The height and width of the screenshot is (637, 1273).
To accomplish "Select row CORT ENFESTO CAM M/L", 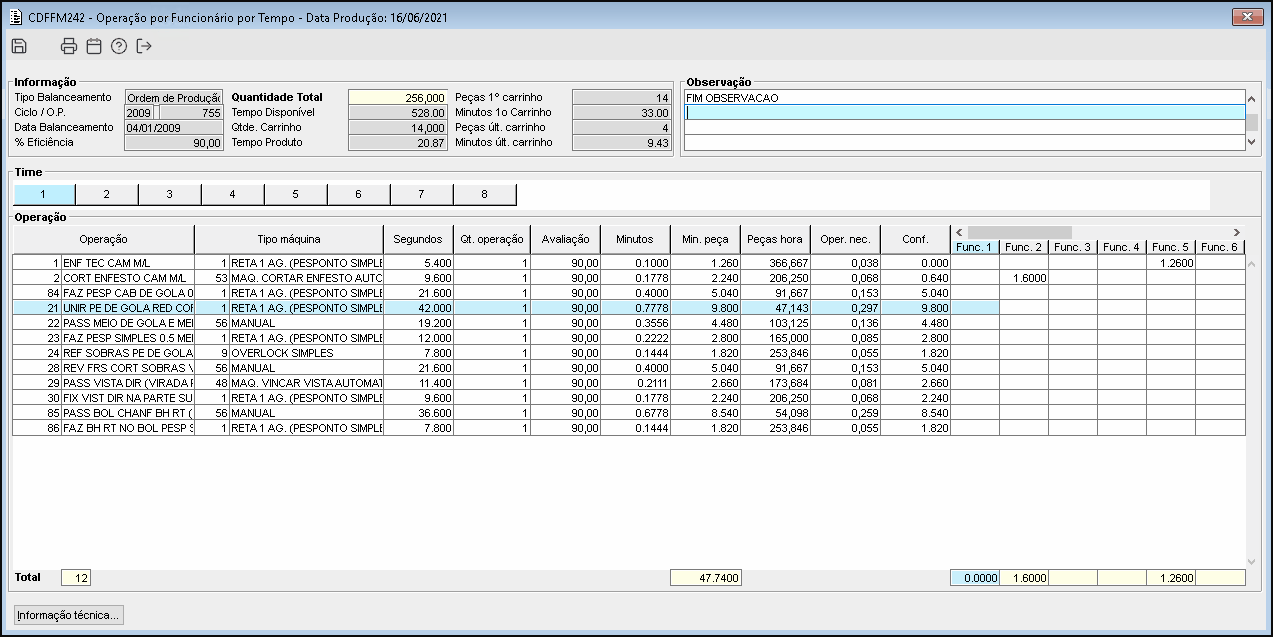I will 629,278.
